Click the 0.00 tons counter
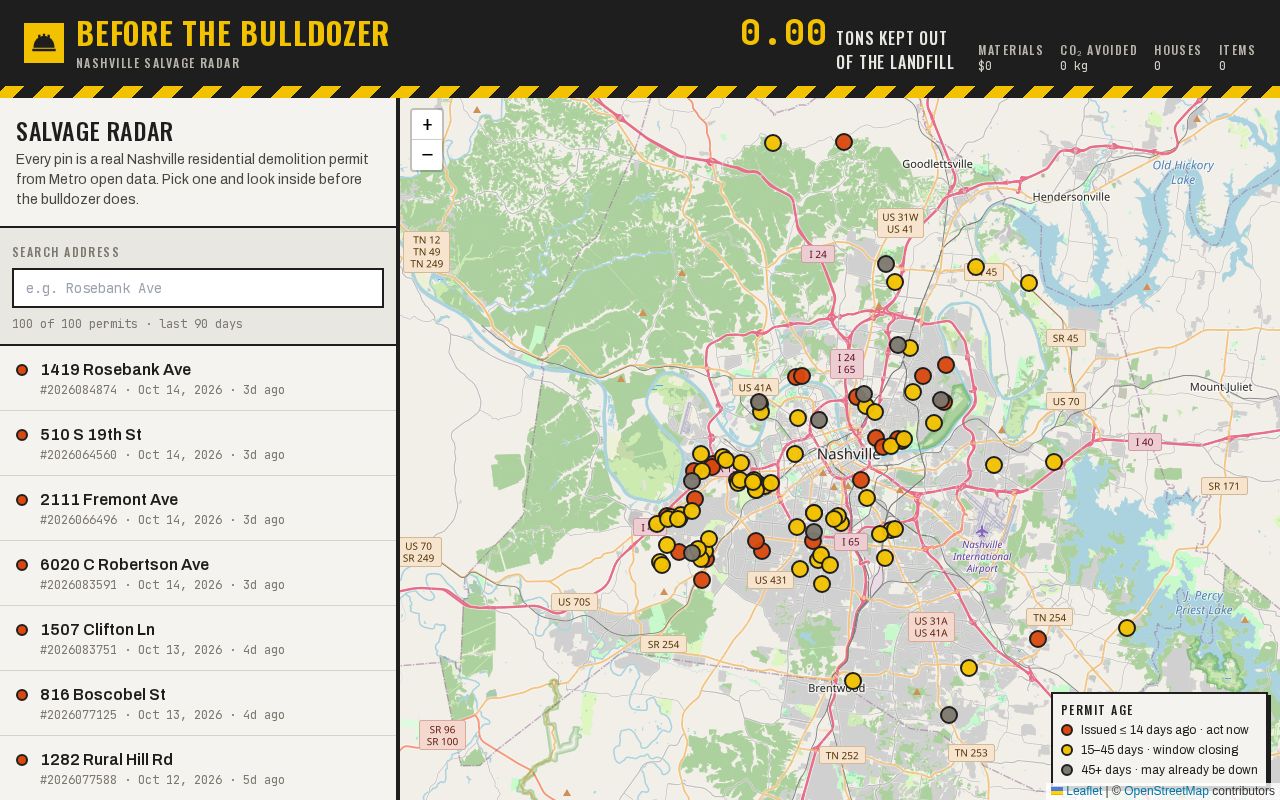The height and width of the screenshot is (800, 1280). 783,33
